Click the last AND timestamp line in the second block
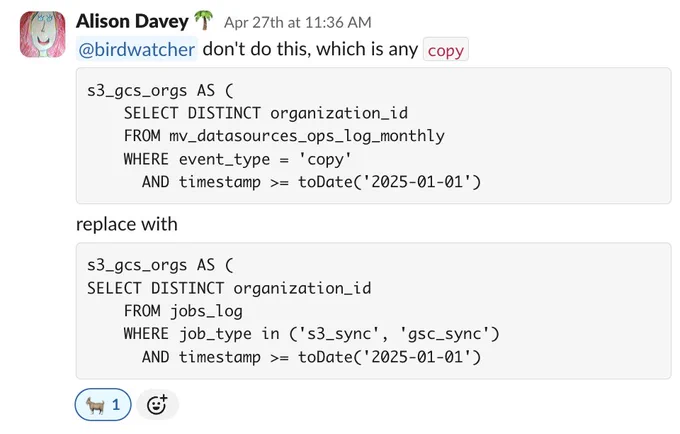This screenshot has width=680, height=434. point(311,357)
